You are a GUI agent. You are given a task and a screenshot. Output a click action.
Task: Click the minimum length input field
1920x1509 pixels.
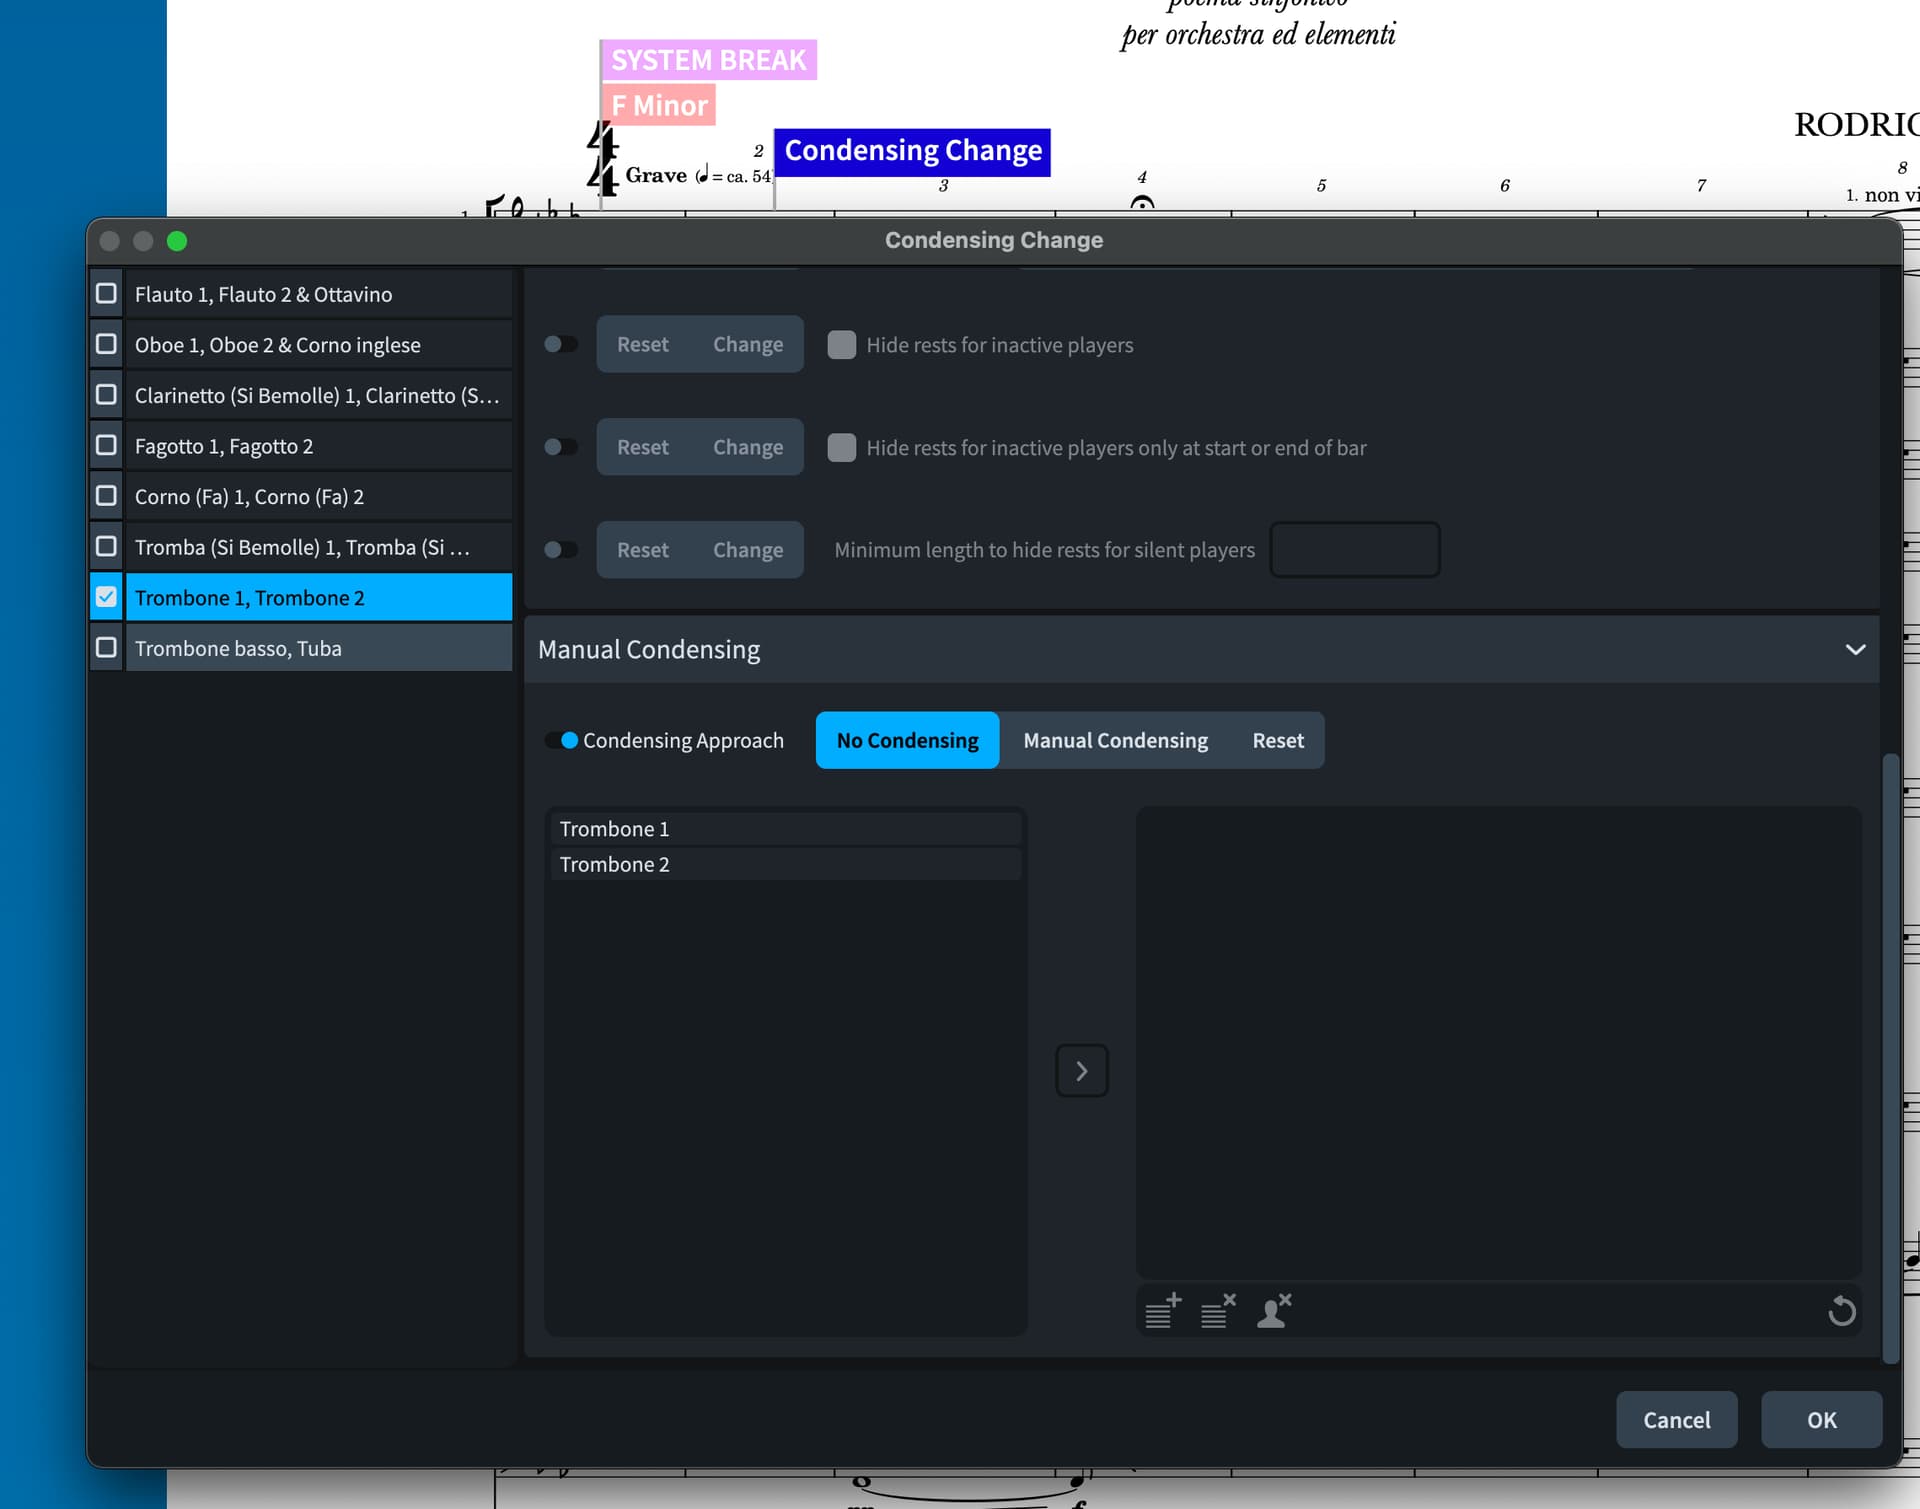point(1354,550)
